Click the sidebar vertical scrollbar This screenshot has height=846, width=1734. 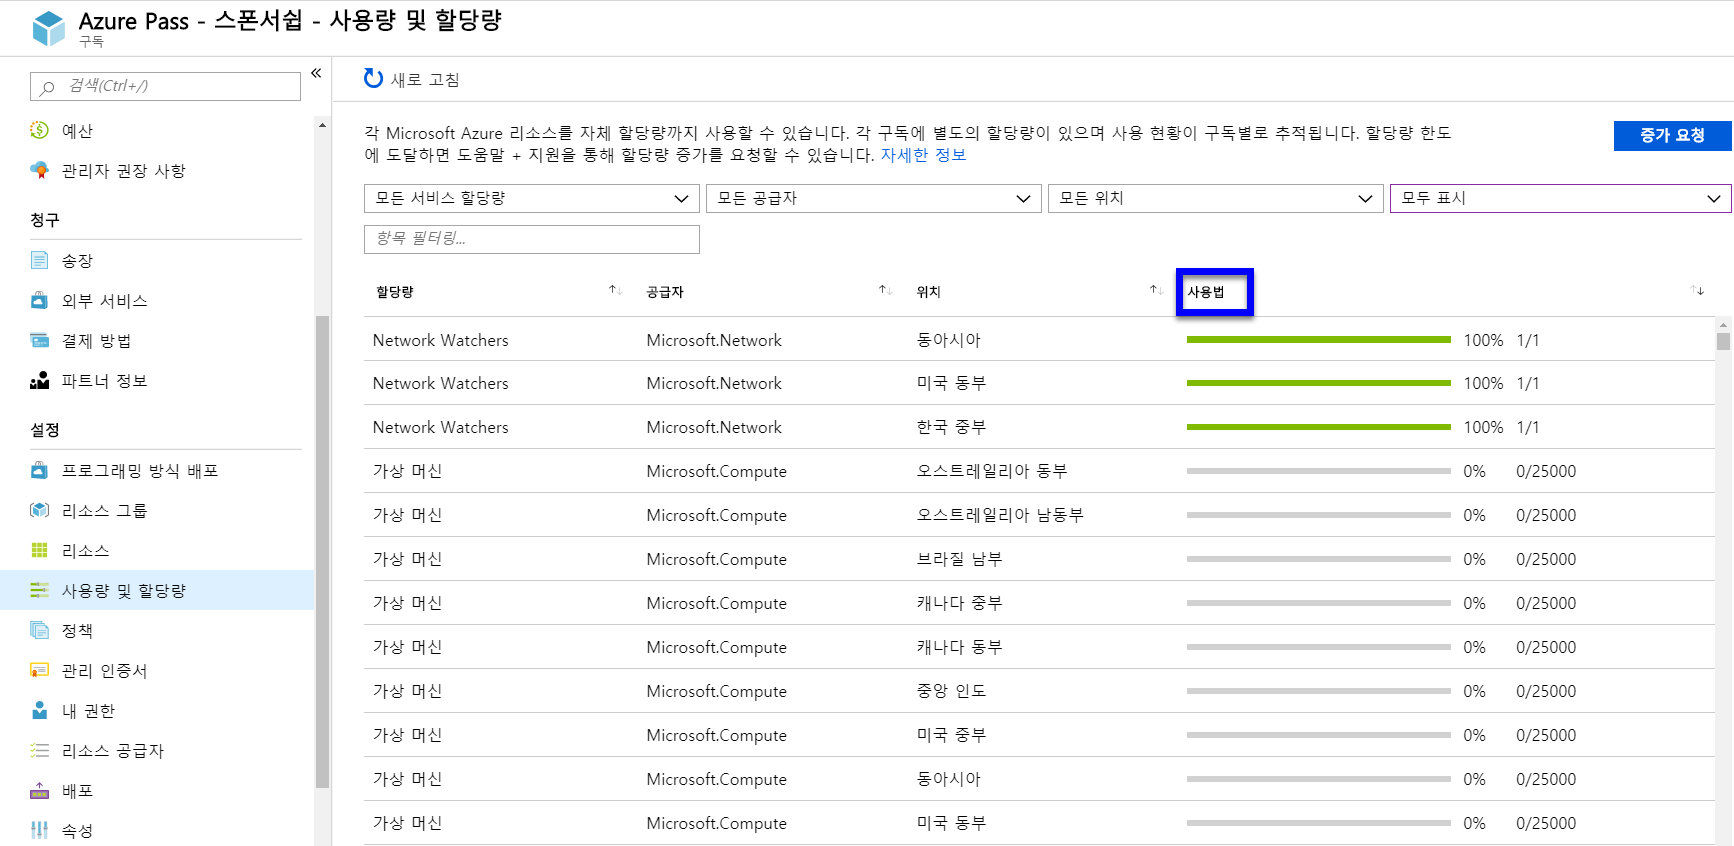pos(322,552)
